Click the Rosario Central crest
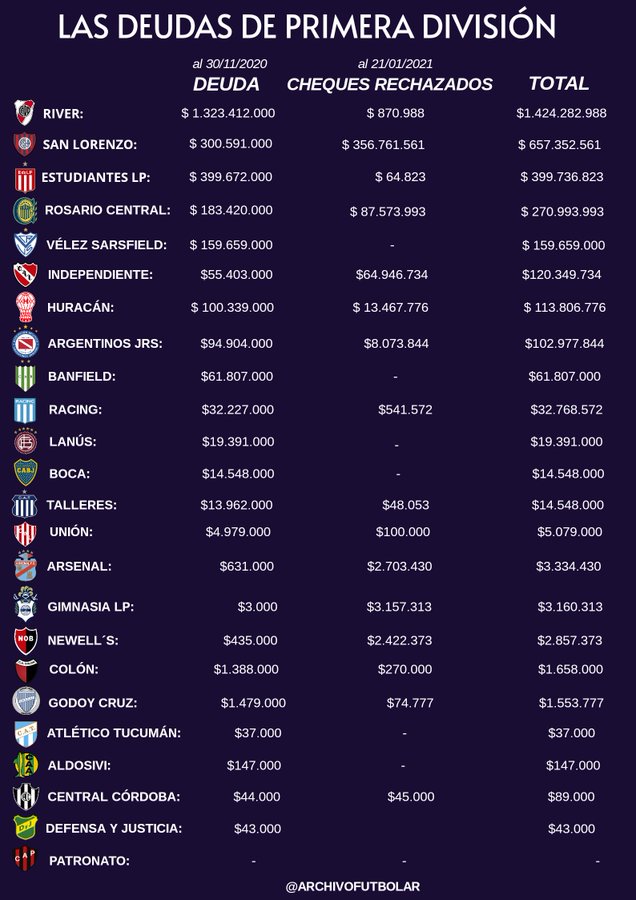The width and height of the screenshot is (636, 900). (x=24, y=210)
